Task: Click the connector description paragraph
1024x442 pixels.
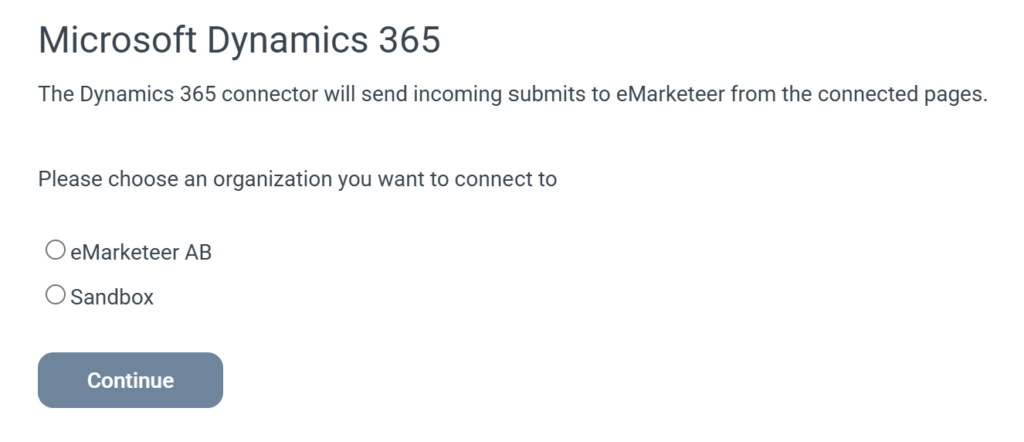Action: click(512, 95)
